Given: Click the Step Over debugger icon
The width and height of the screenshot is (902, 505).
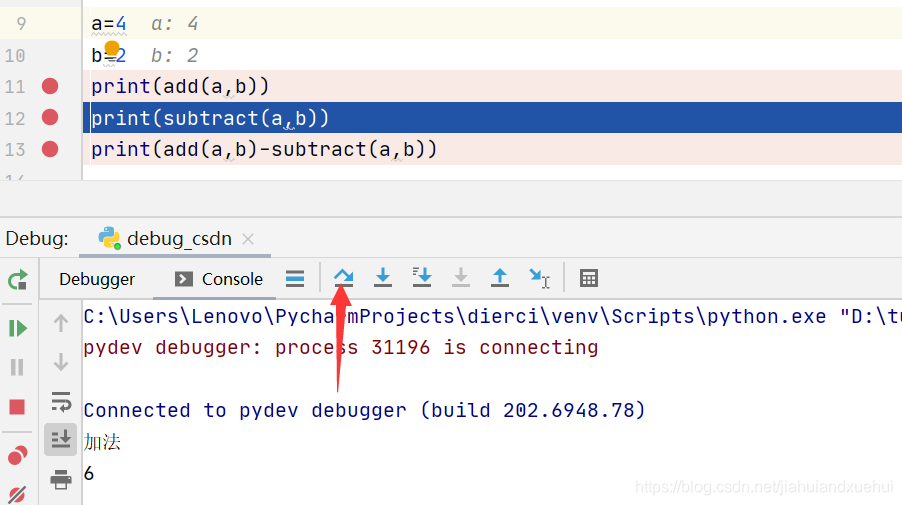Looking at the screenshot, I should [343, 278].
